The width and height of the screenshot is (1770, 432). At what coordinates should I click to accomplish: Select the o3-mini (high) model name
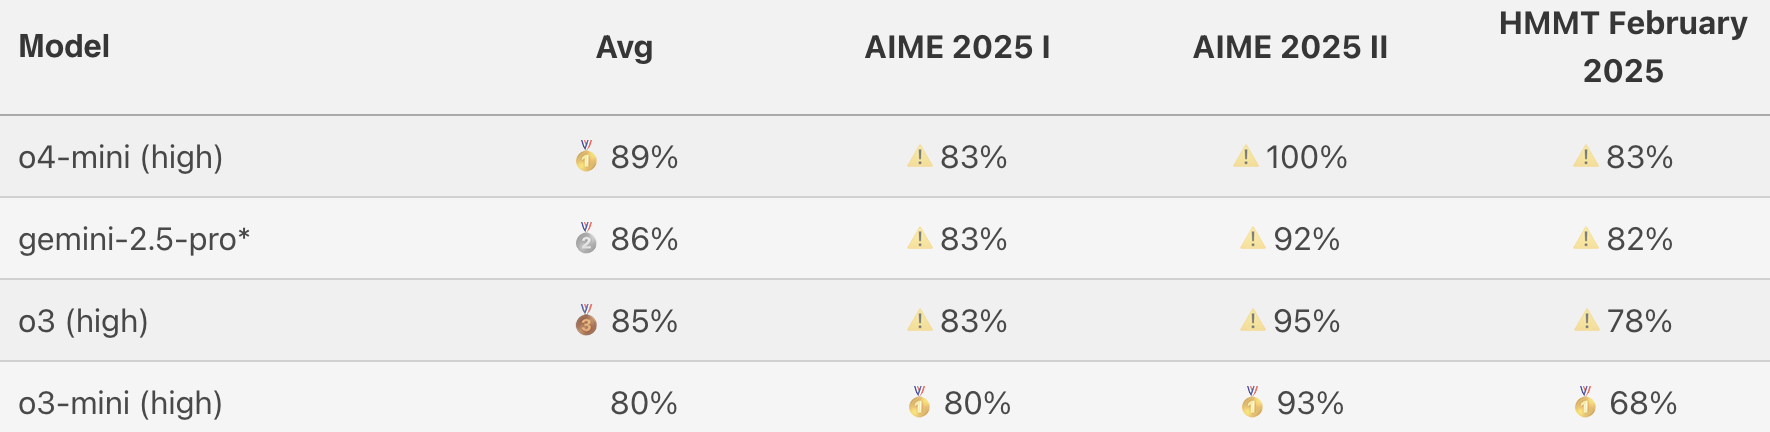tap(121, 403)
